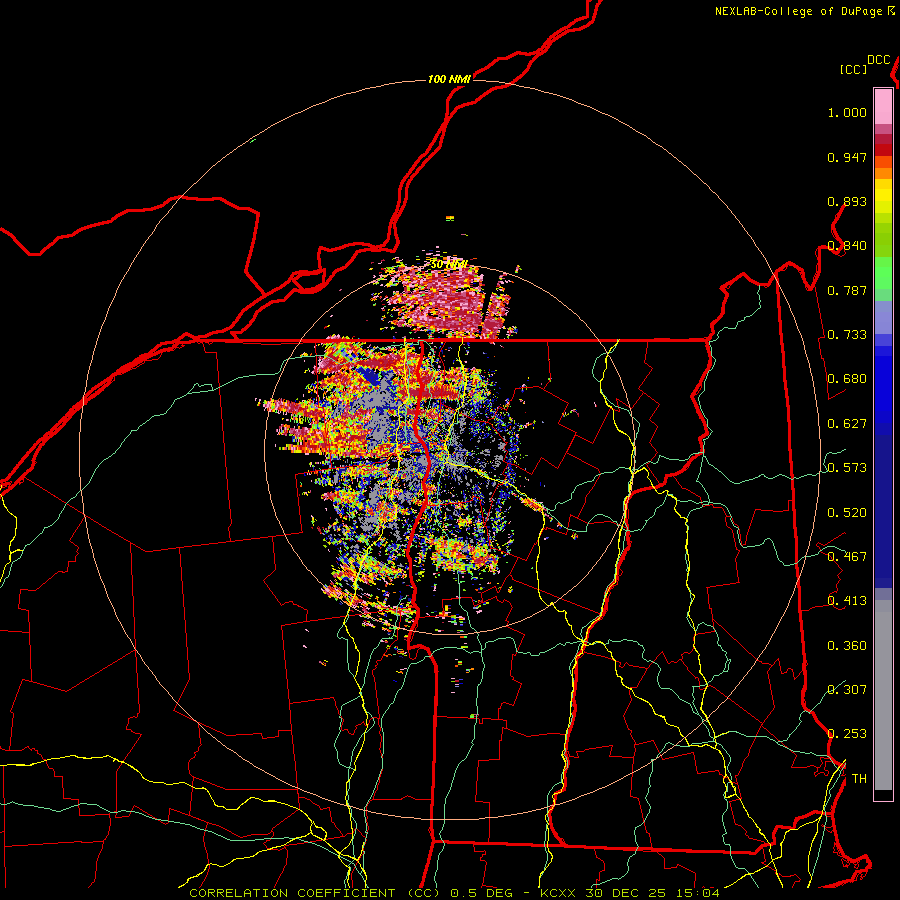Pick the periwinkle swatch near 0.733
Viewport: 900px width, 900px height.
click(883, 317)
